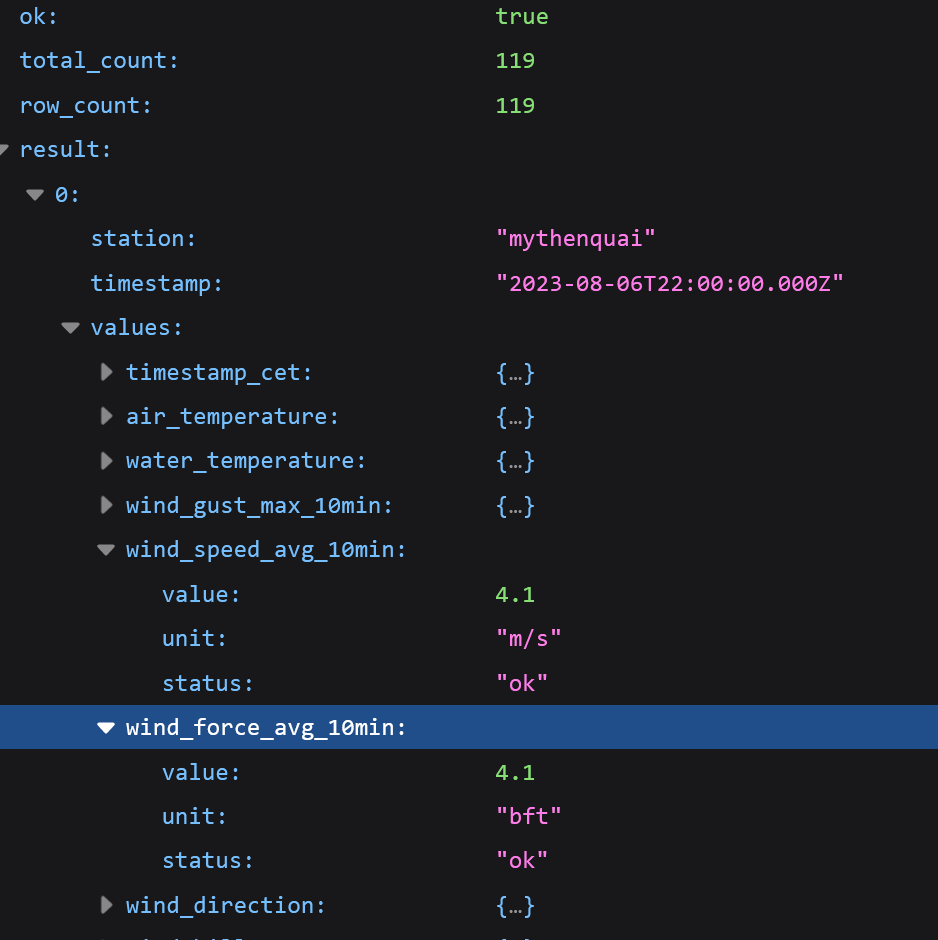Expand the wind_gust_max_10min object

(x=106, y=505)
